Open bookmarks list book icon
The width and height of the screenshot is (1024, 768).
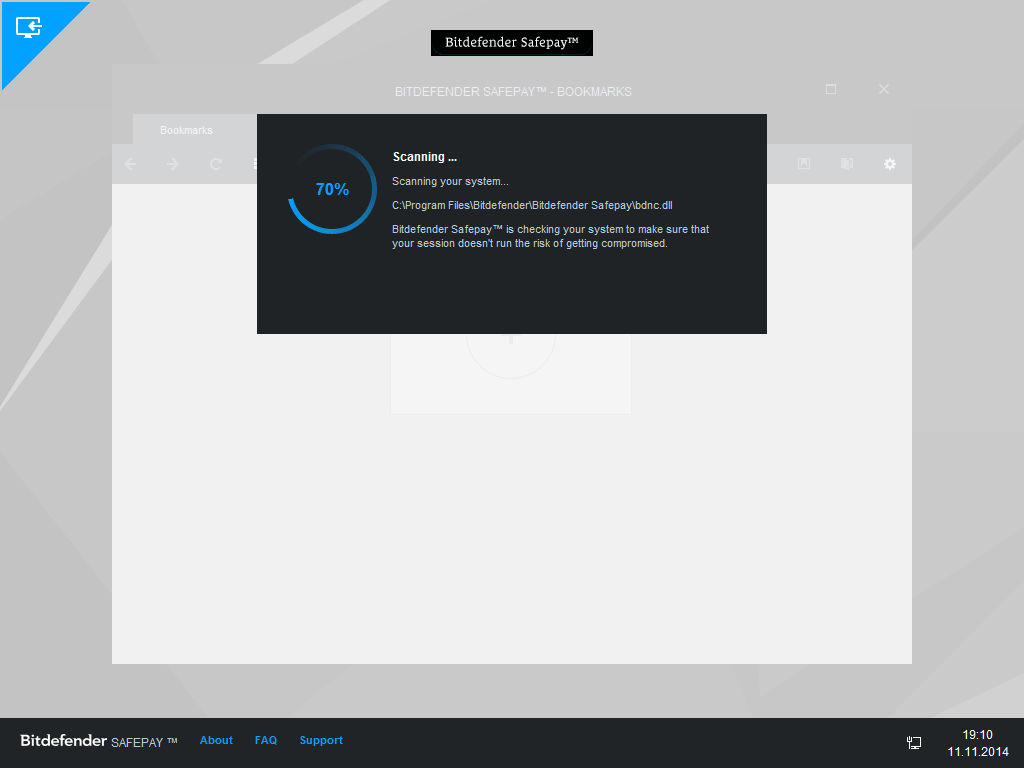click(x=846, y=163)
